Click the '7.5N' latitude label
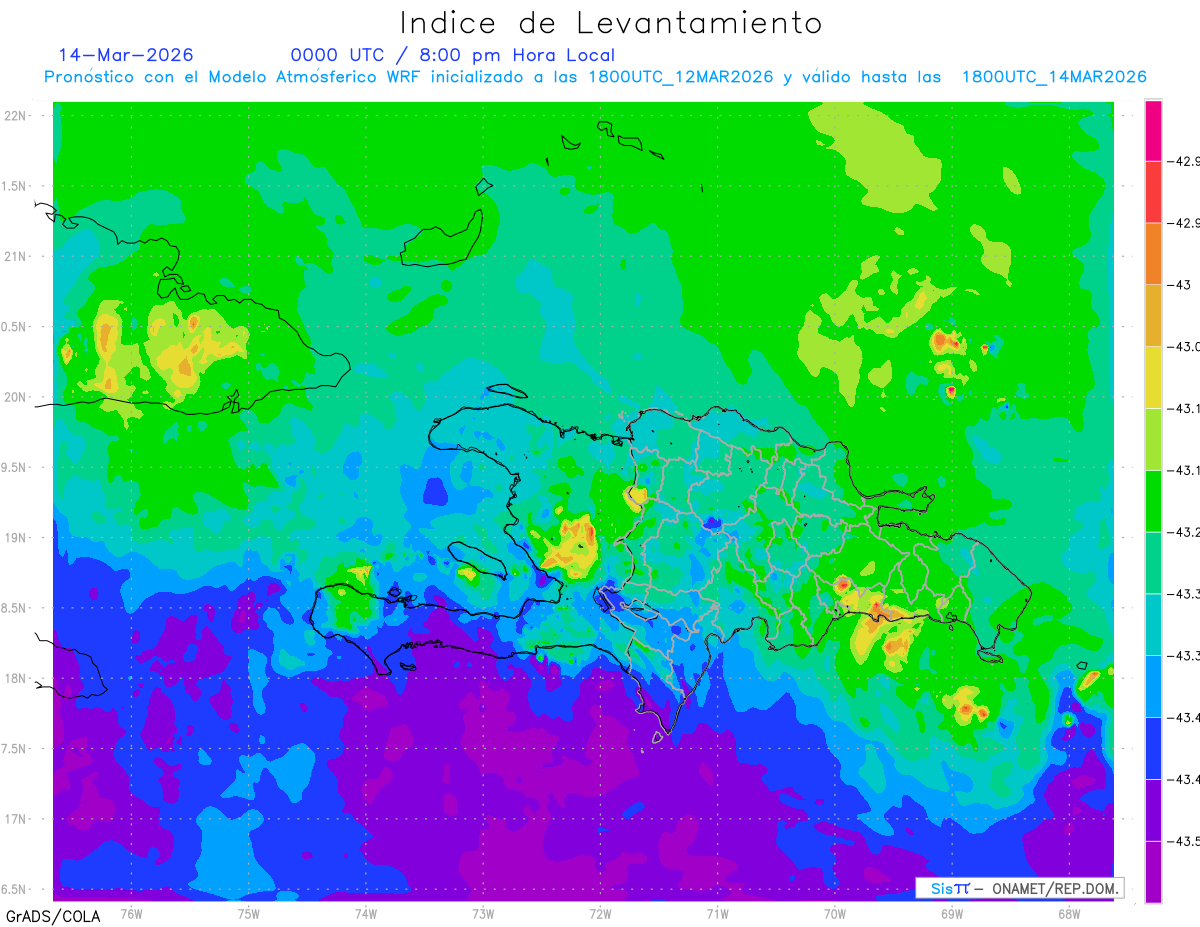This screenshot has height=927, width=1200. [x=15, y=749]
